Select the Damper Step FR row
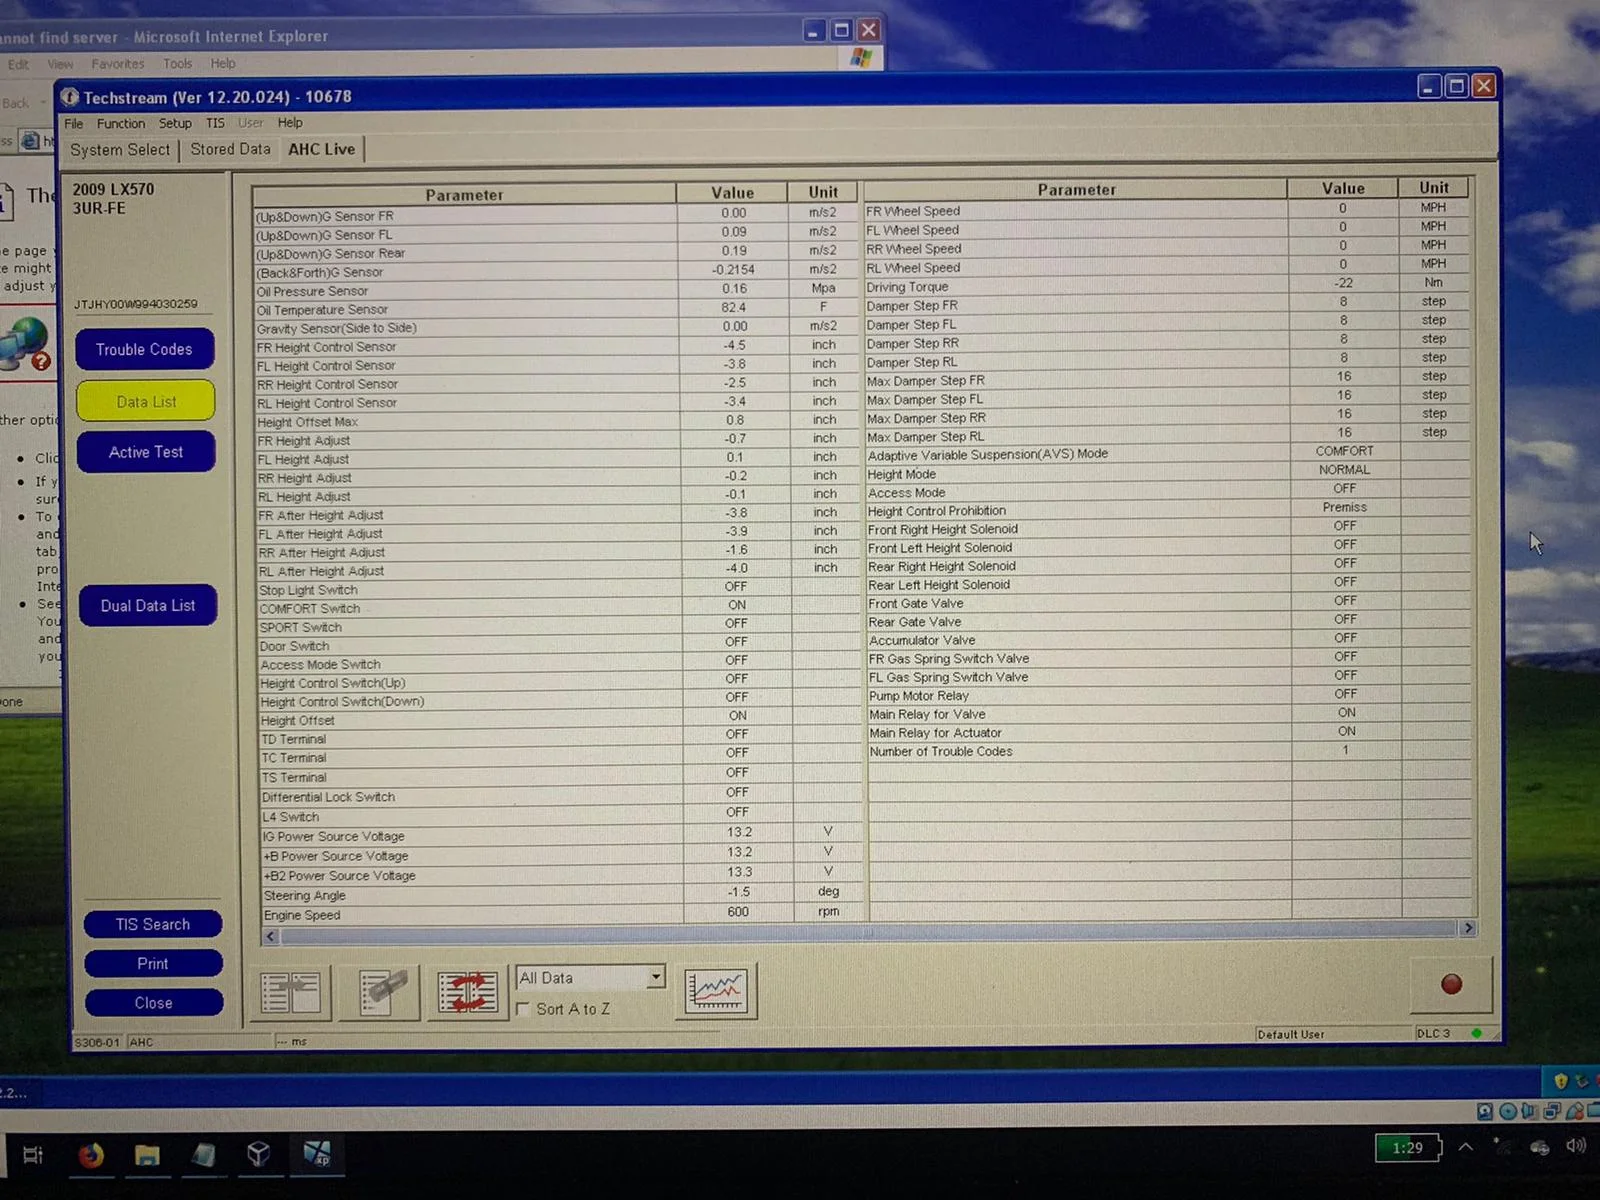The image size is (1600, 1200). click(x=1167, y=304)
